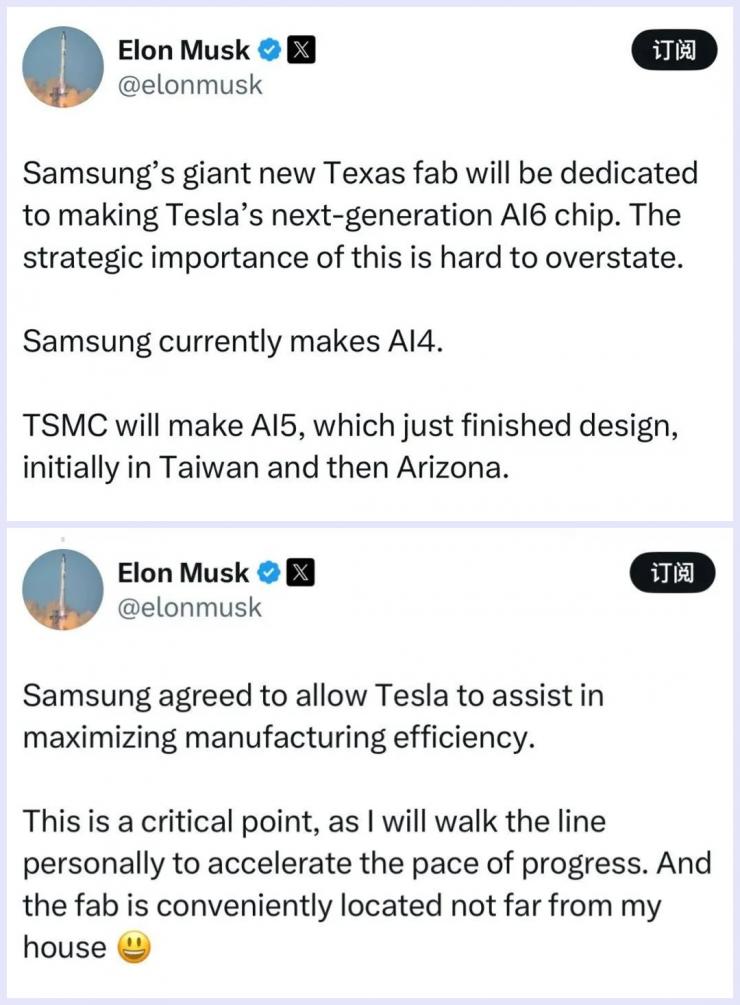
Task: Click the X affiliation badge in the second tweet
Action: click(301, 573)
